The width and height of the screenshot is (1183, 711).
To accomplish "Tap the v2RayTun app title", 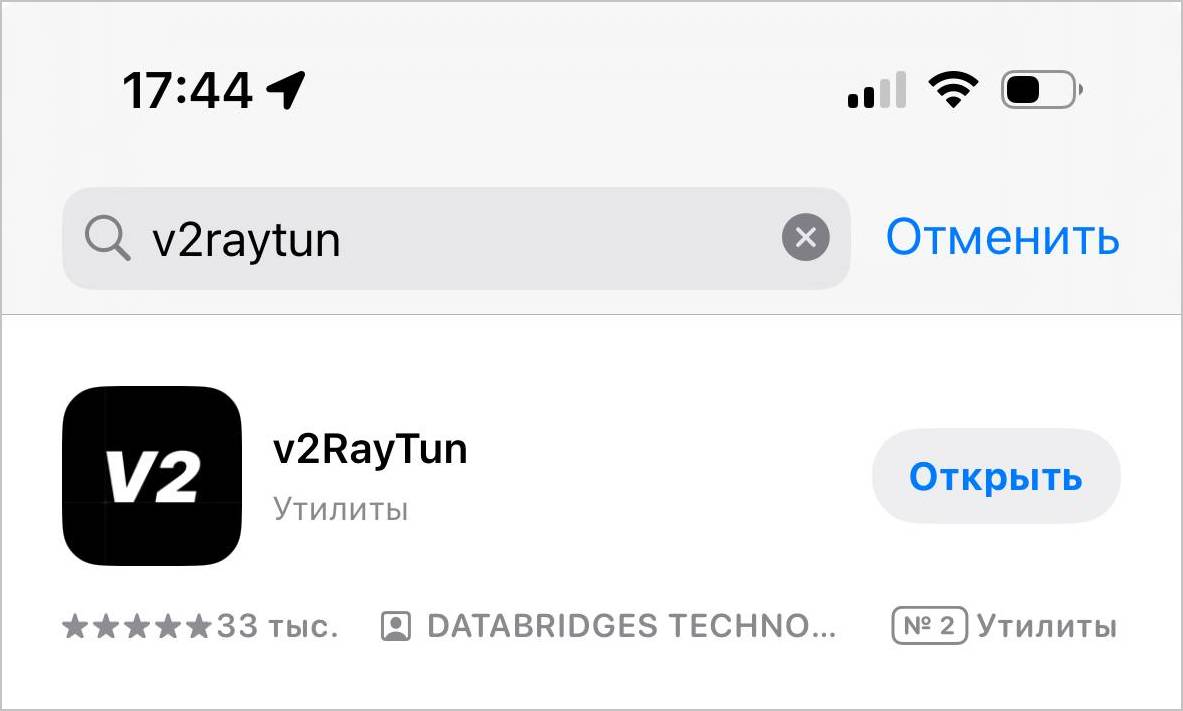I will (370, 450).
